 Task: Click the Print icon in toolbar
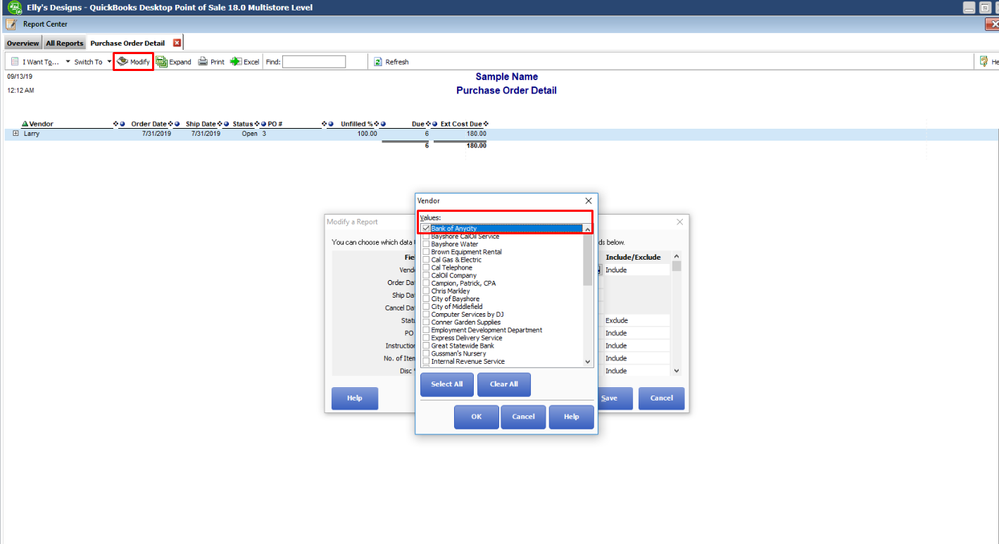point(203,61)
